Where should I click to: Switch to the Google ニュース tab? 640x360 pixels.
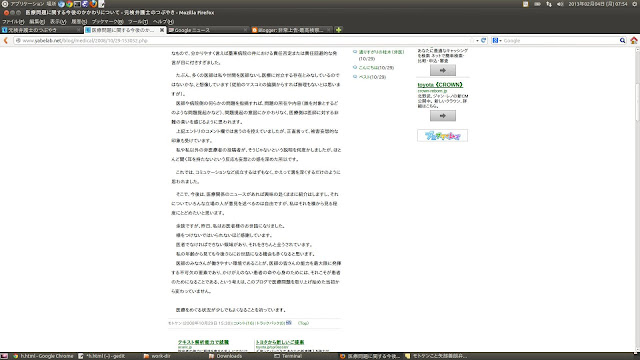207,30
